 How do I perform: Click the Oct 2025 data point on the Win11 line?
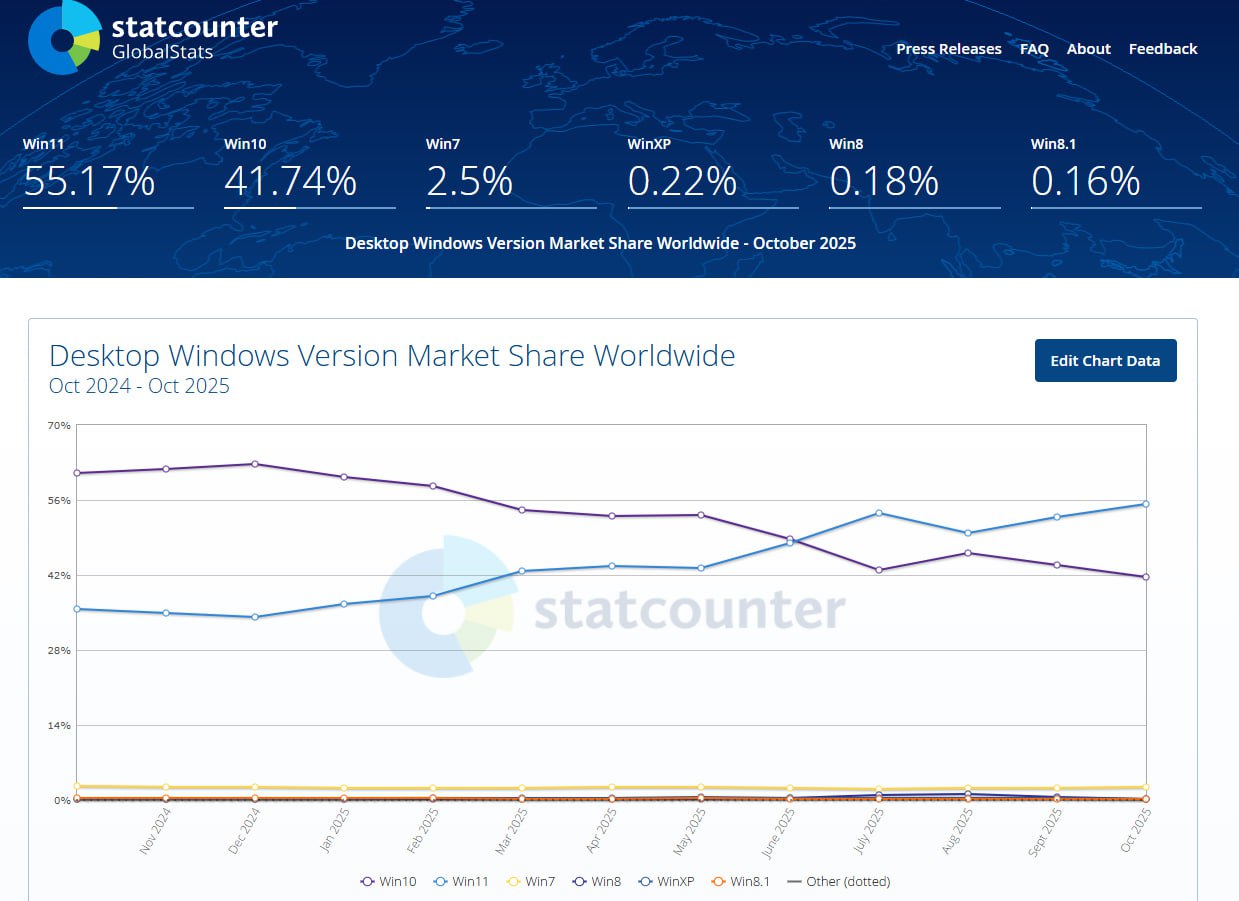pos(1146,505)
